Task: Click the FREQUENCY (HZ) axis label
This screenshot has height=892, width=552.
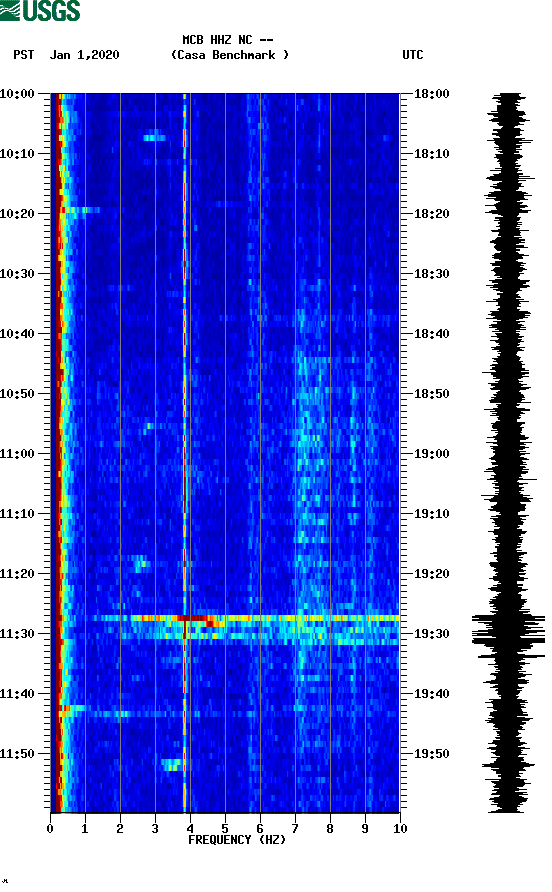Action: pyautogui.click(x=237, y=840)
